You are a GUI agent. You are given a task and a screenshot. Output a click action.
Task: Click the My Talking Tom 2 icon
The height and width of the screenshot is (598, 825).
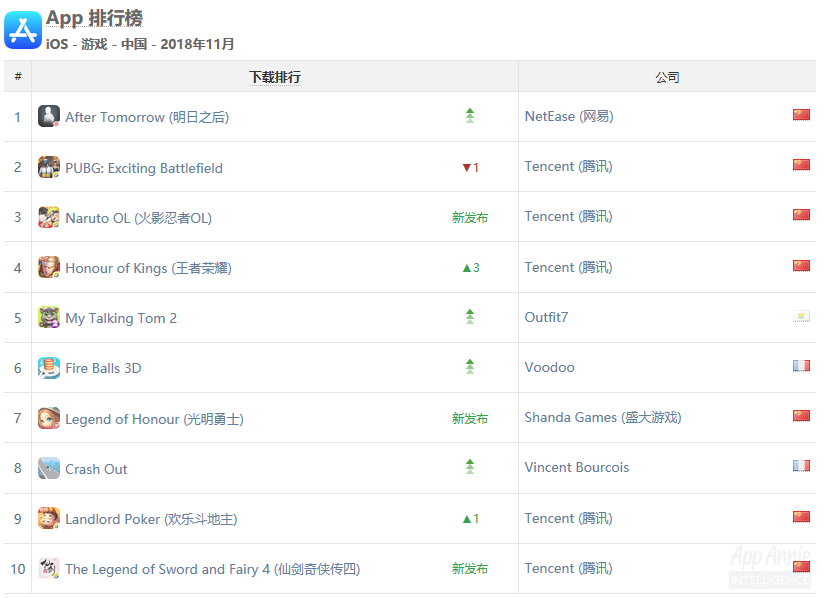point(49,317)
